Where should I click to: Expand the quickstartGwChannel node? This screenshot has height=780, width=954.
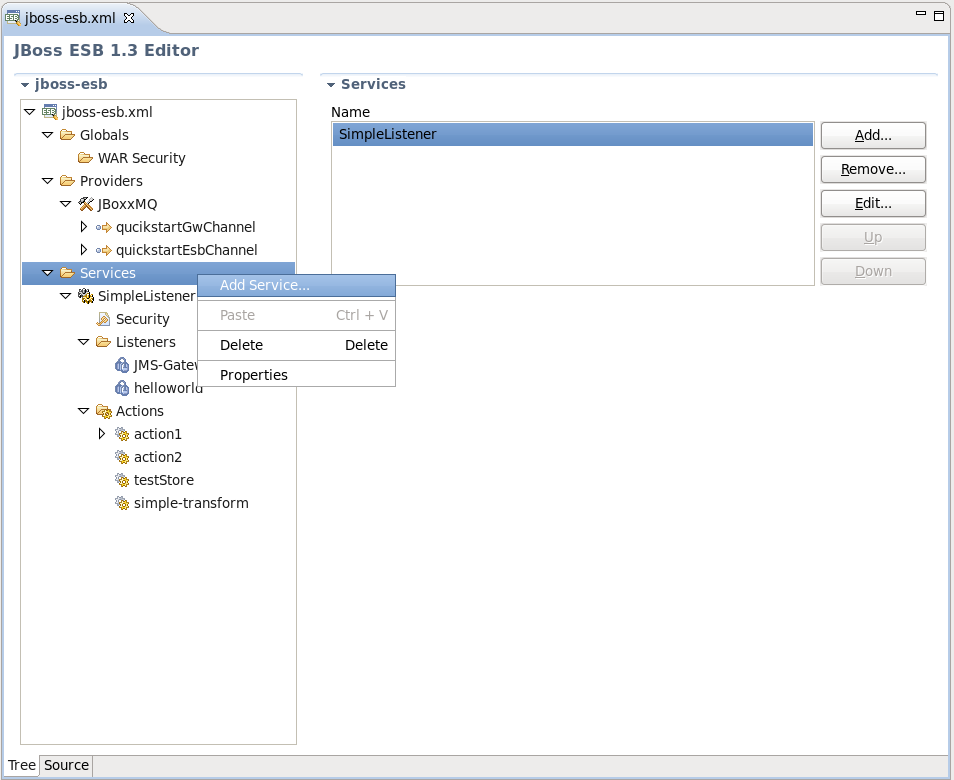[x=83, y=227]
